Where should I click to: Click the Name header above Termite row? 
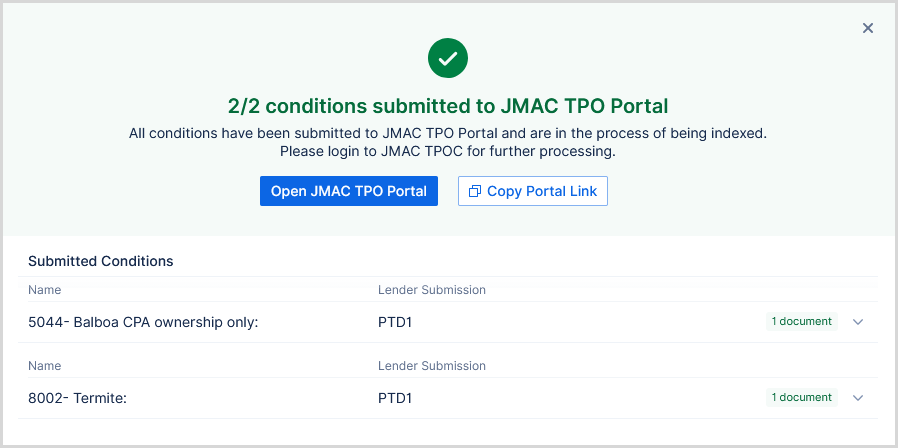(45, 366)
